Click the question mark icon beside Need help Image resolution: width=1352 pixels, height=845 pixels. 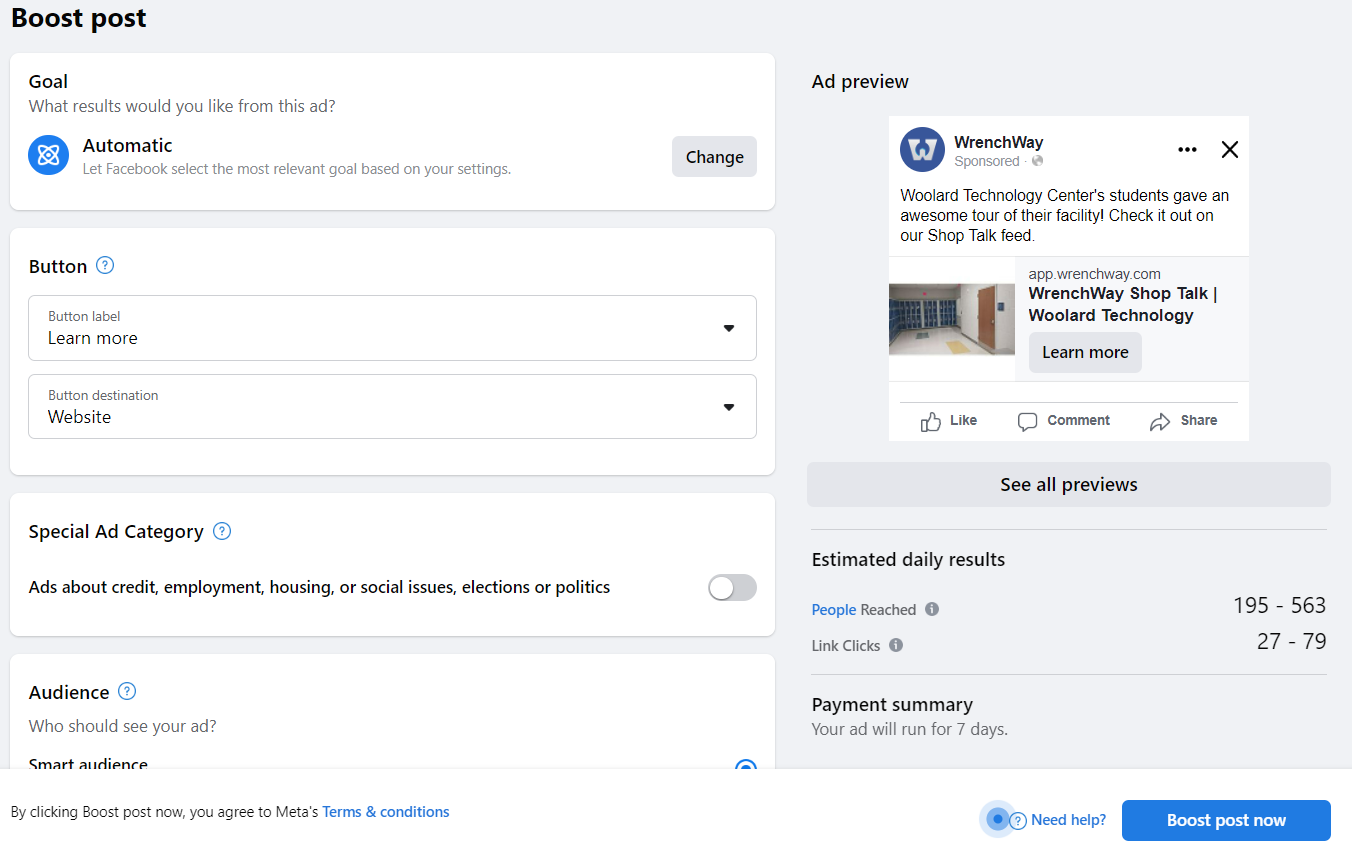(1018, 821)
